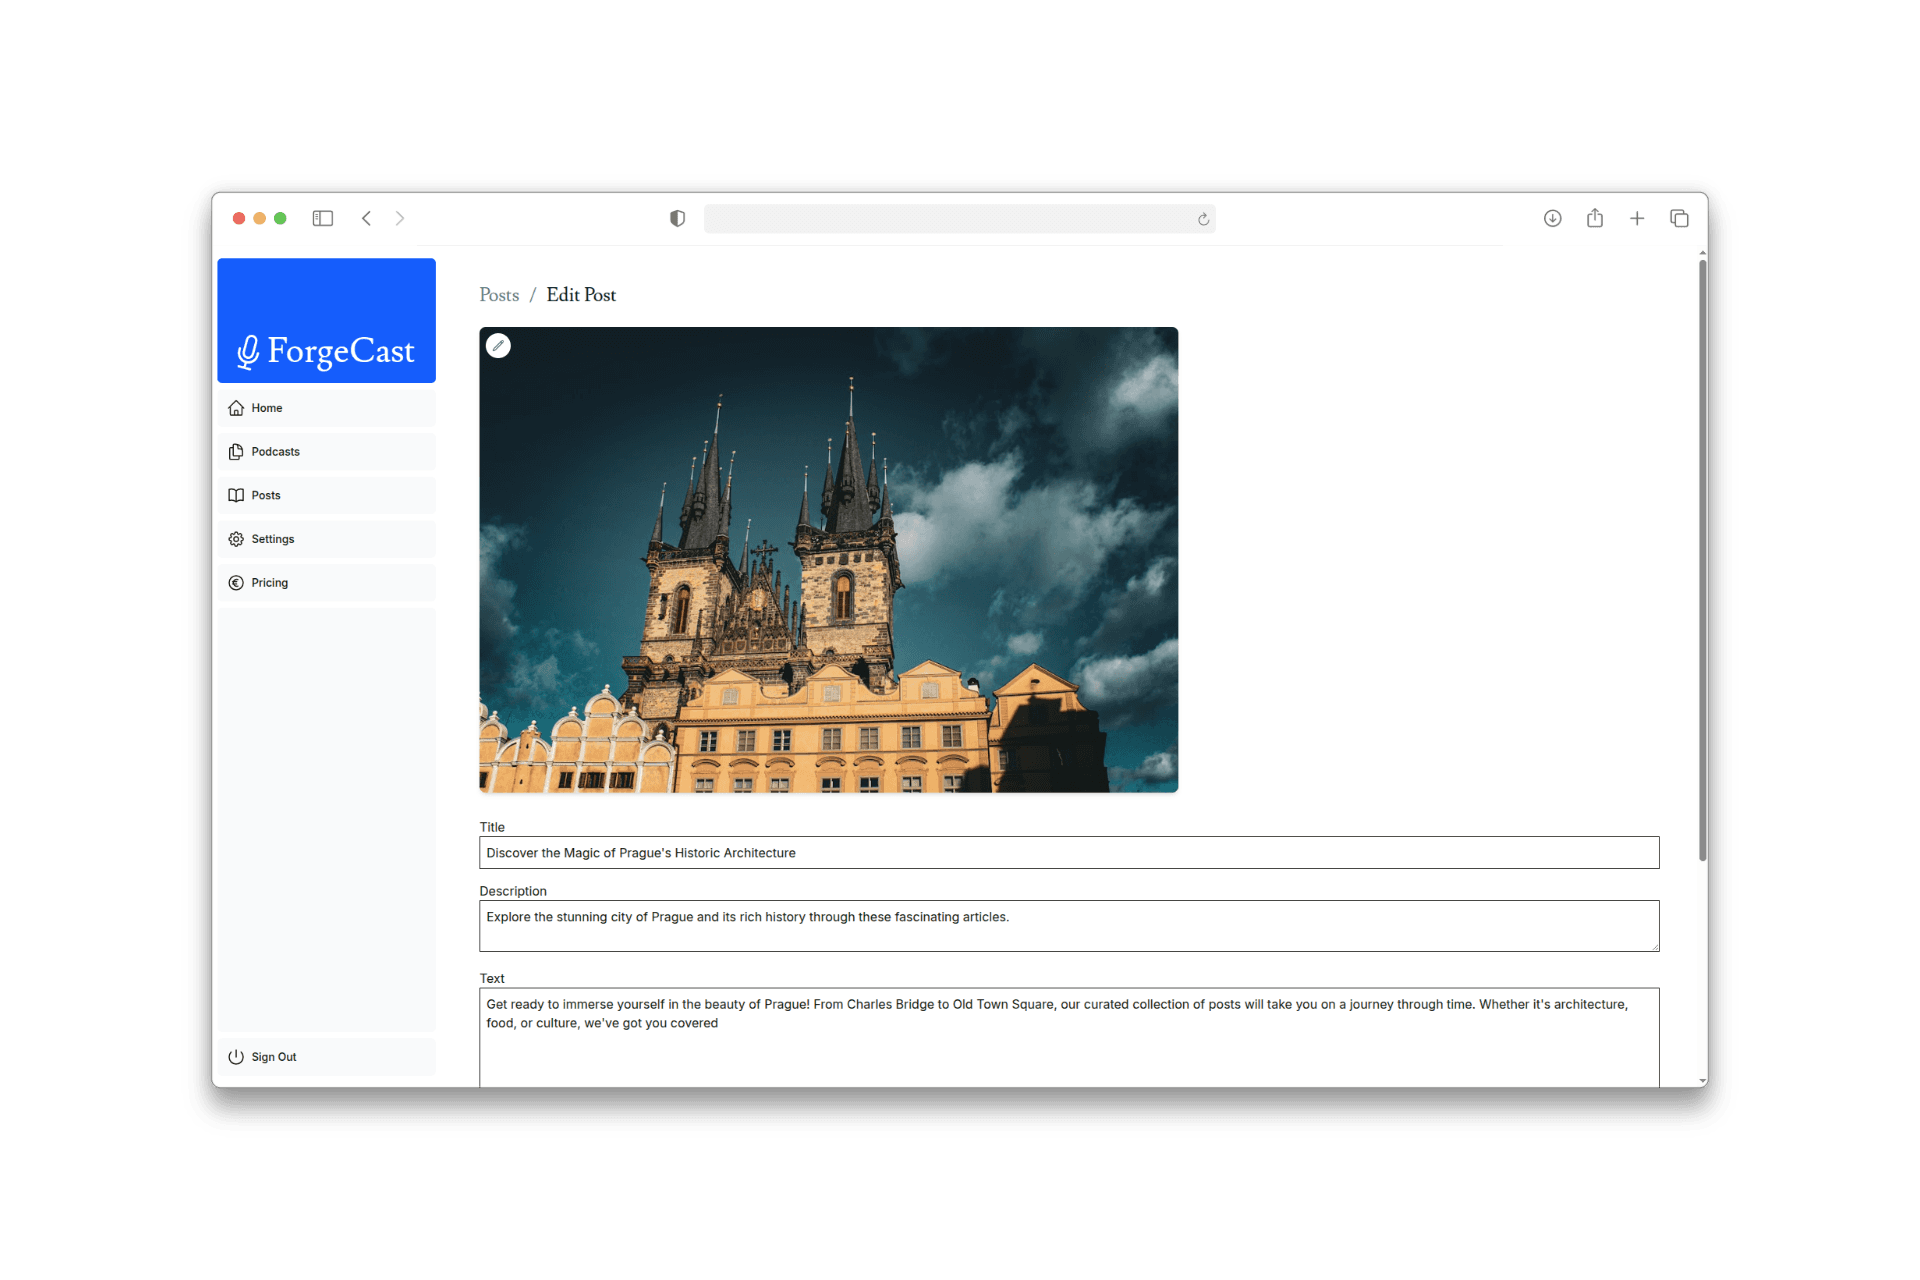1920x1280 pixels.
Task: Show all tabs using the tab overview icon
Action: coord(1679,218)
